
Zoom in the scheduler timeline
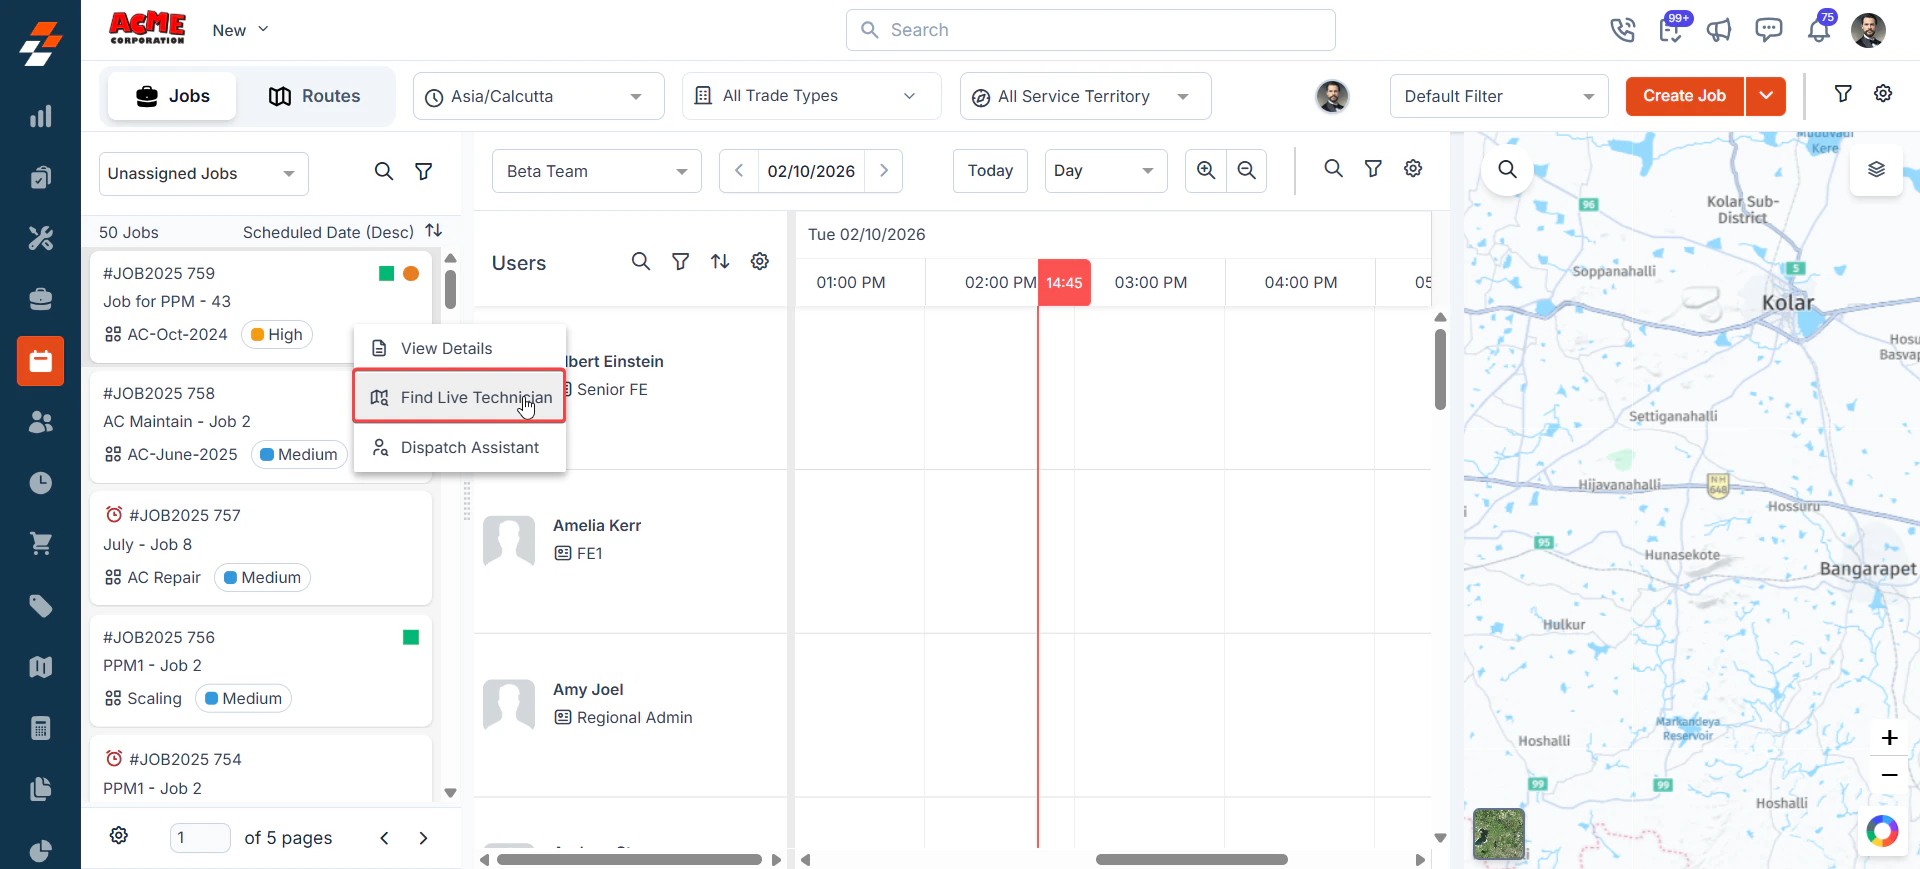(x=1206, y=171)
